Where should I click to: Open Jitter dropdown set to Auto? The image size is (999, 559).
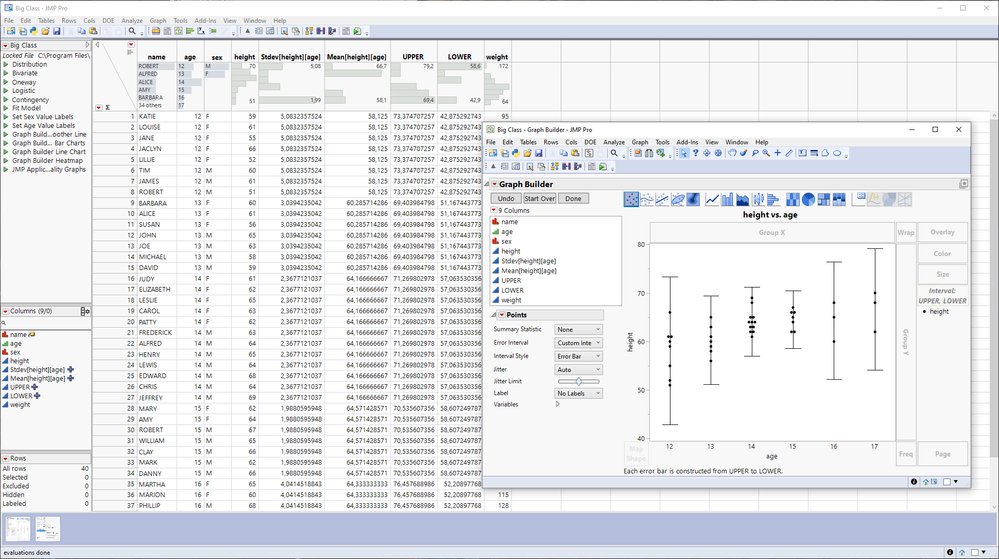pyautogui.click(x=579, y=370)
